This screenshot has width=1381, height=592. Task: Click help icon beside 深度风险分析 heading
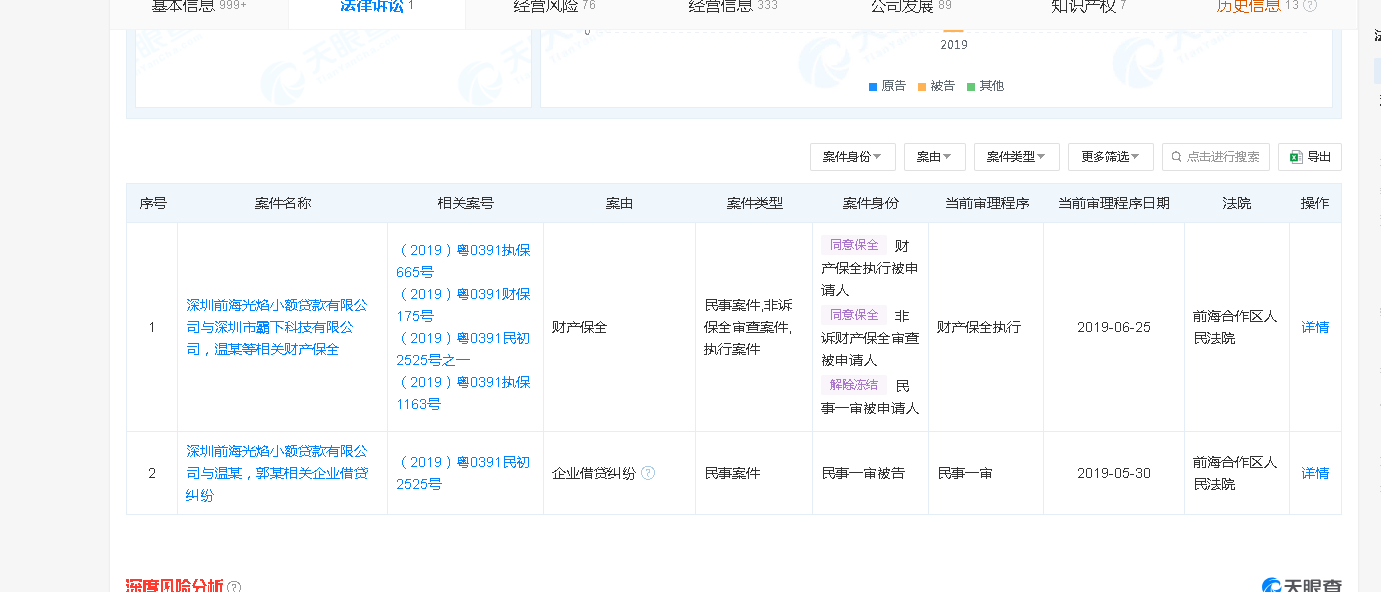pyautogui.click(x=234, y=587)
